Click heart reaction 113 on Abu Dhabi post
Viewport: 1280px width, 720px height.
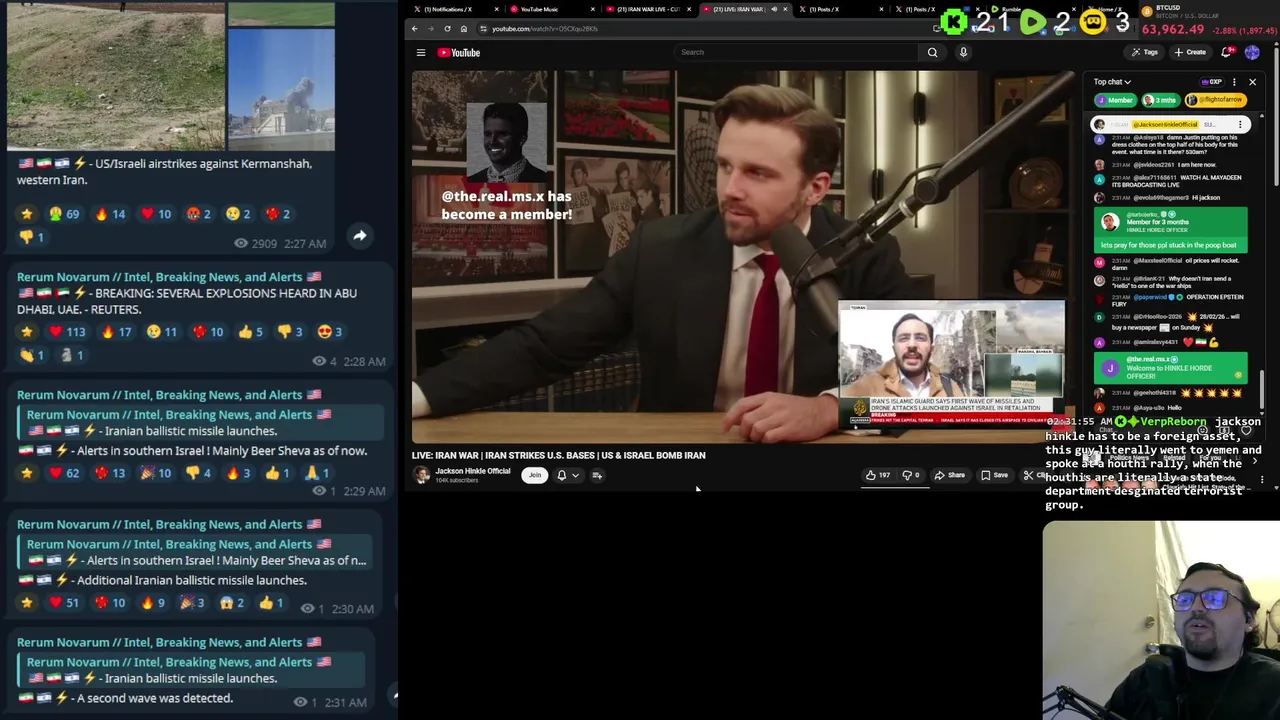[67, 331]
